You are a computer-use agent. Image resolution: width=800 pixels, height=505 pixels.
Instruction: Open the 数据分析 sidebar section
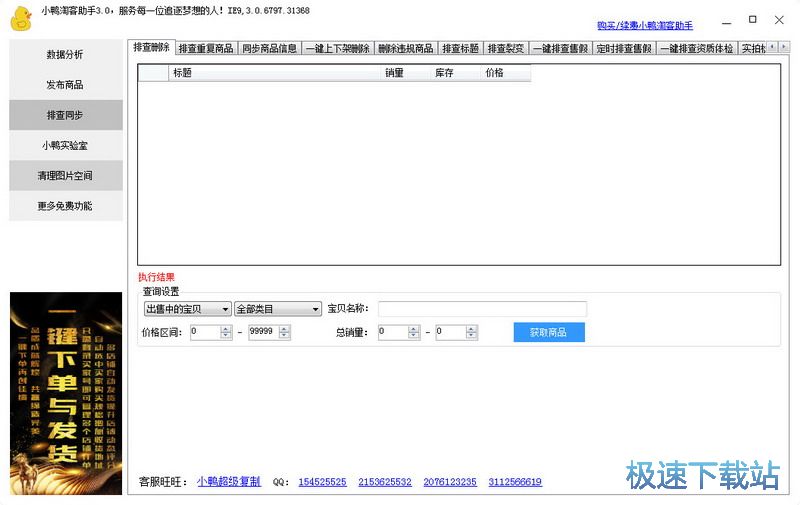coord(65,55)
